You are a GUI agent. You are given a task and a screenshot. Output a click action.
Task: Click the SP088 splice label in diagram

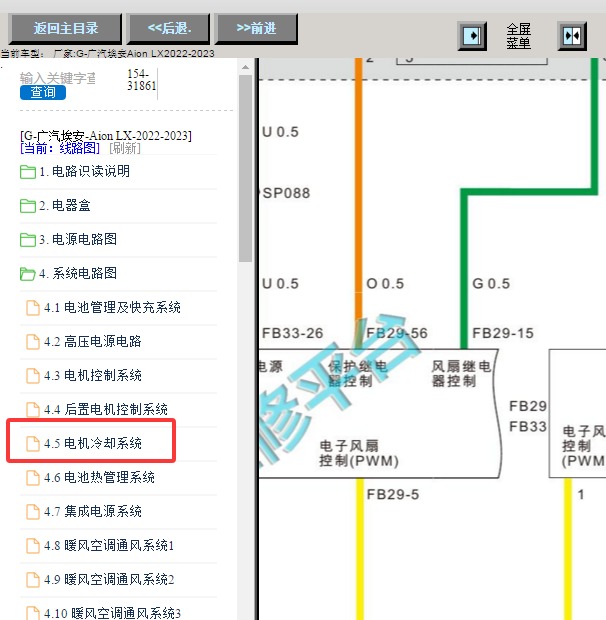pos(286,193)
